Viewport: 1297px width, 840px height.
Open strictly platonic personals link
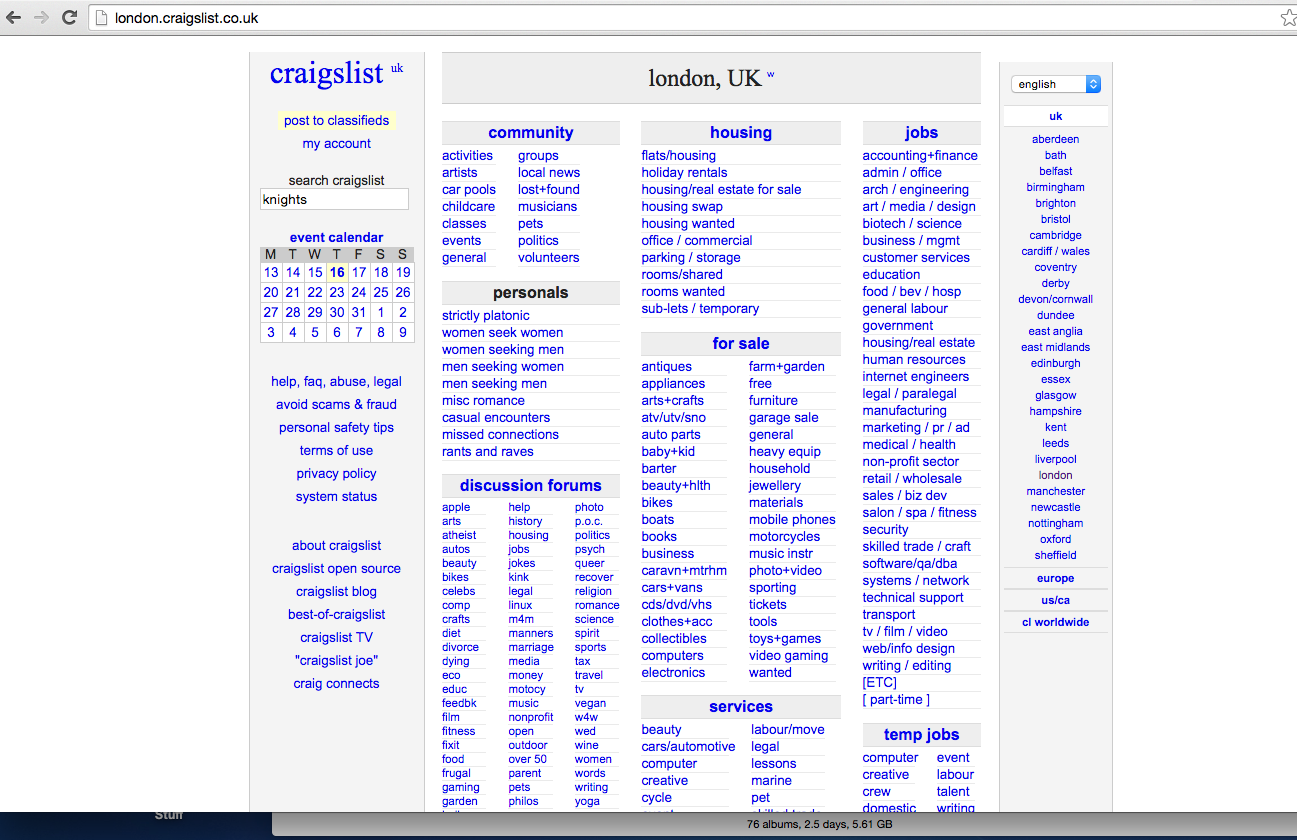[485, 315]
